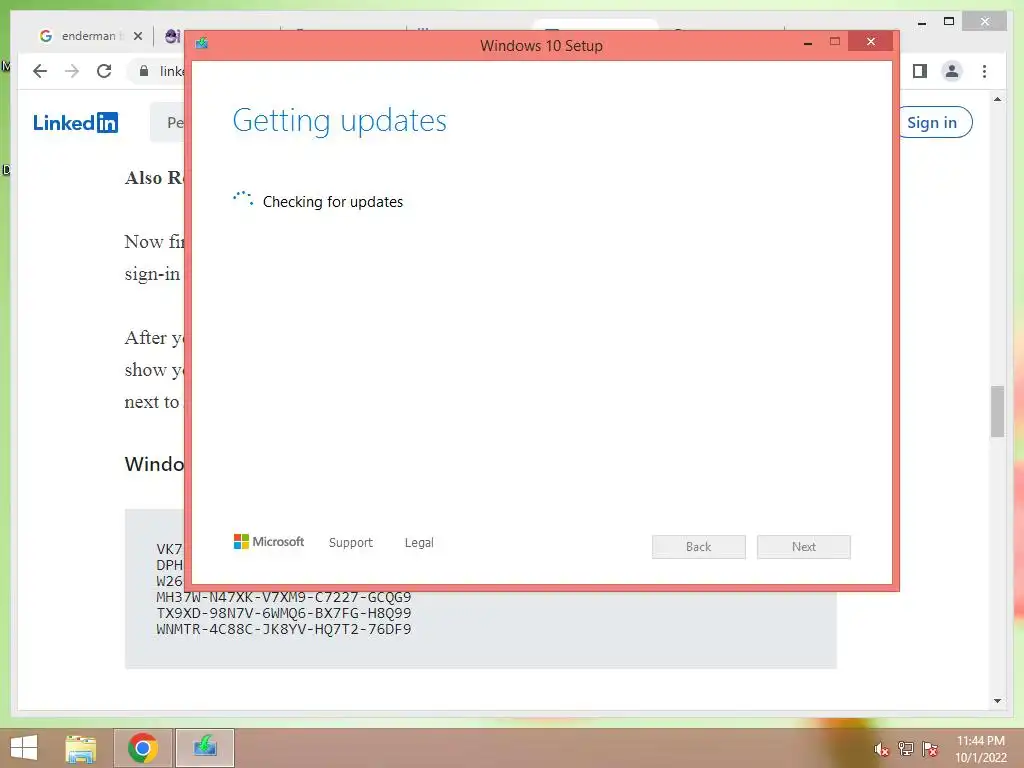
Task: Click the Checking for updates text
Action: tap(333, 202)
